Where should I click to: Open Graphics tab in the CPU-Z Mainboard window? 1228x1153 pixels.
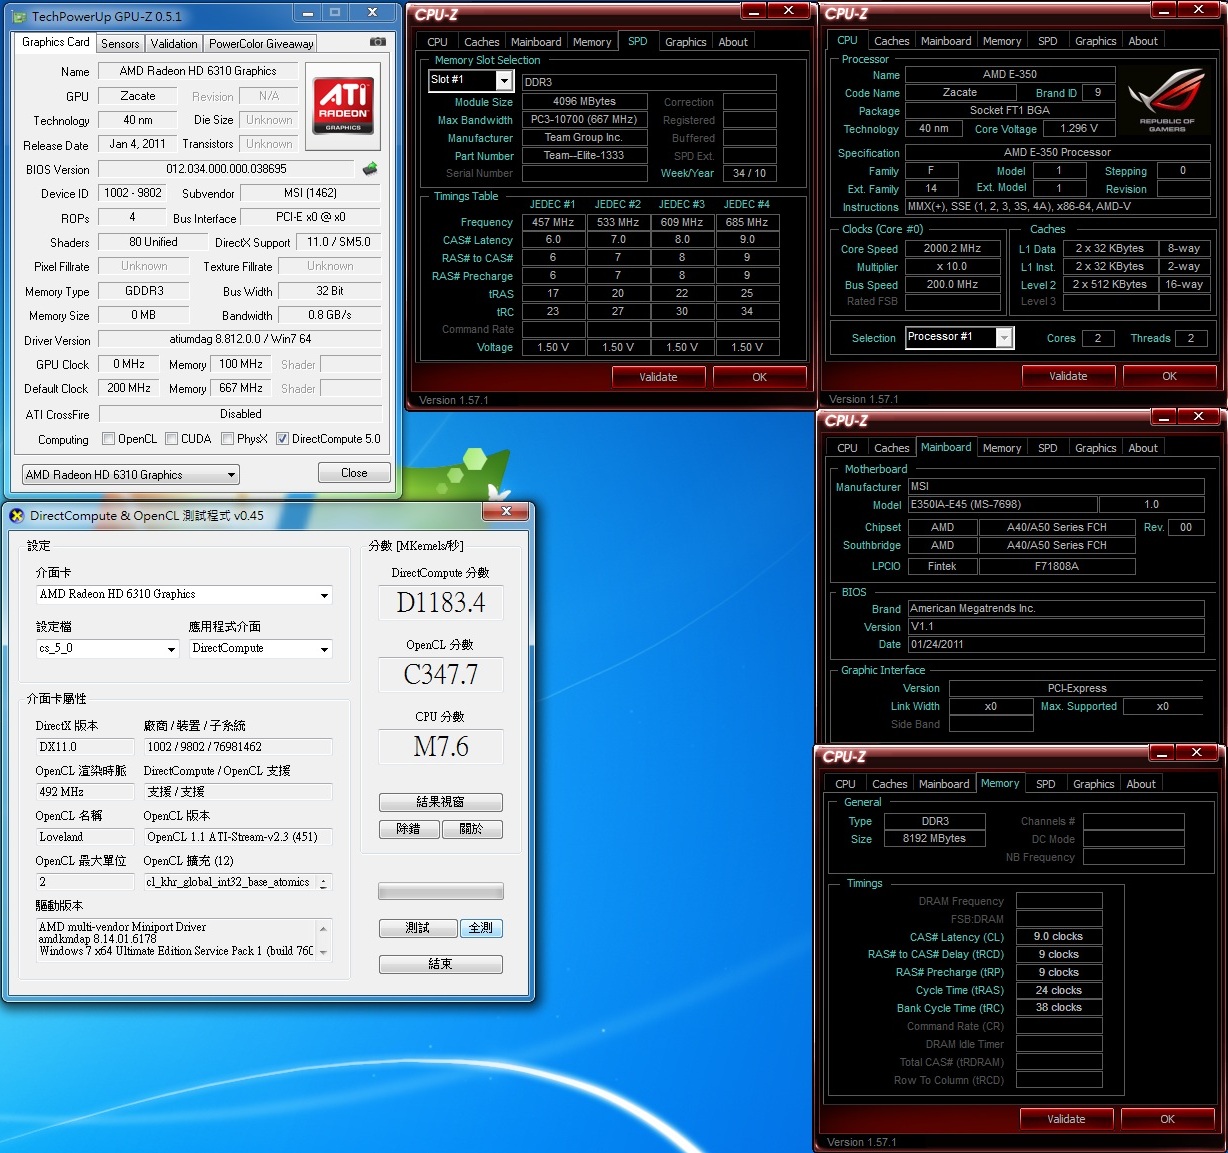[x=1095, y=448]
